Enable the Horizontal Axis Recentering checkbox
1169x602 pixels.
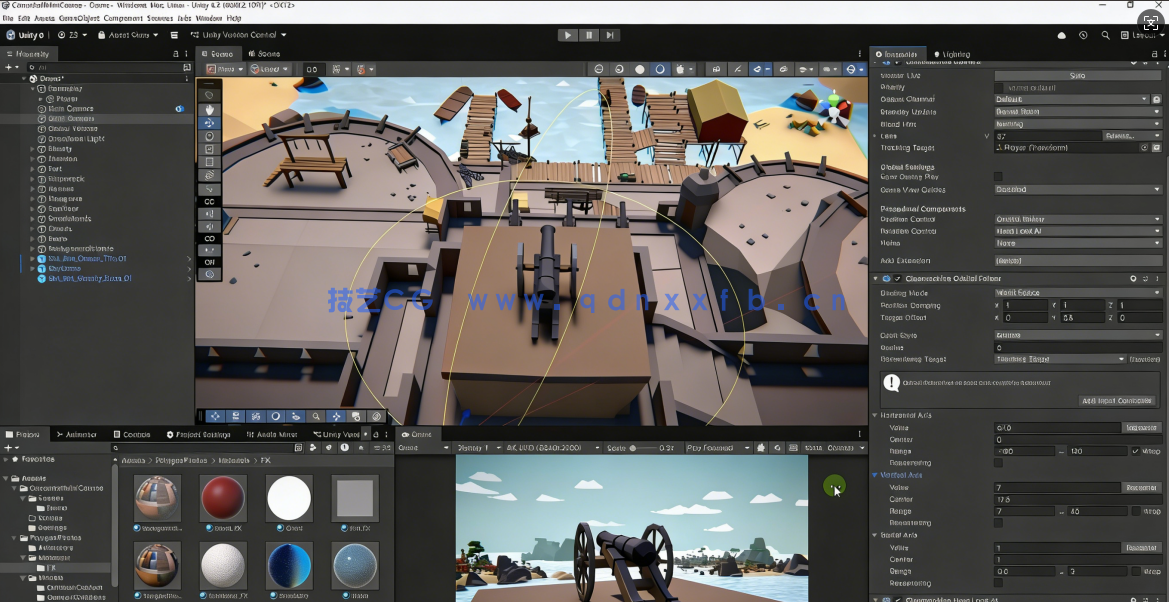tap(998, 463)
